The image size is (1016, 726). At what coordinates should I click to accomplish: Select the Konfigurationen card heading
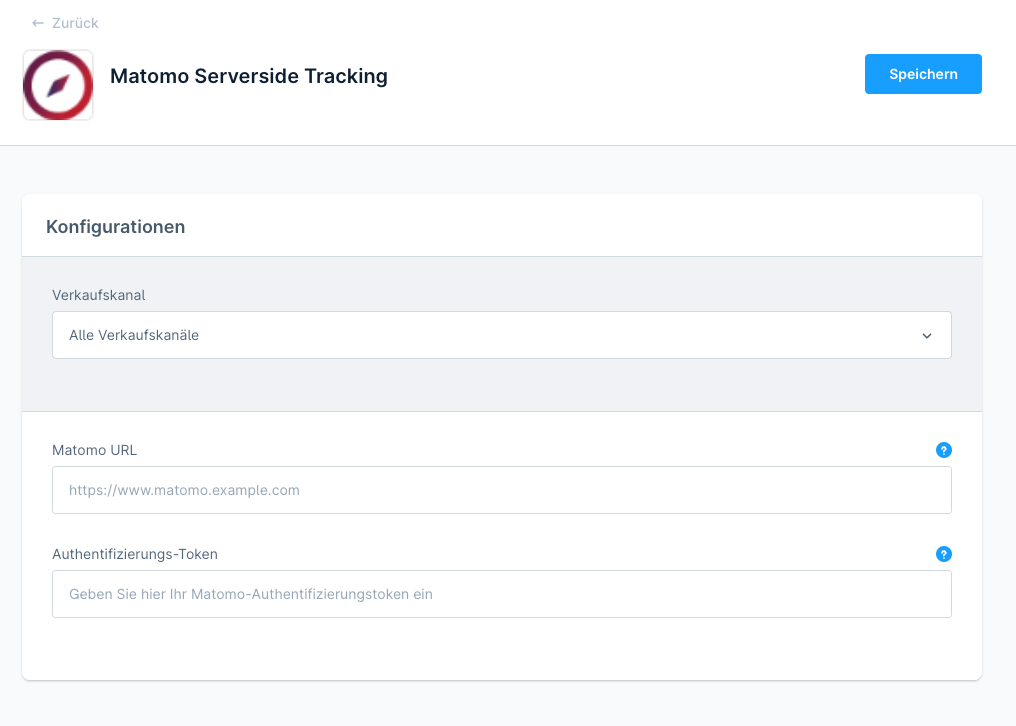tap(115, 227)
